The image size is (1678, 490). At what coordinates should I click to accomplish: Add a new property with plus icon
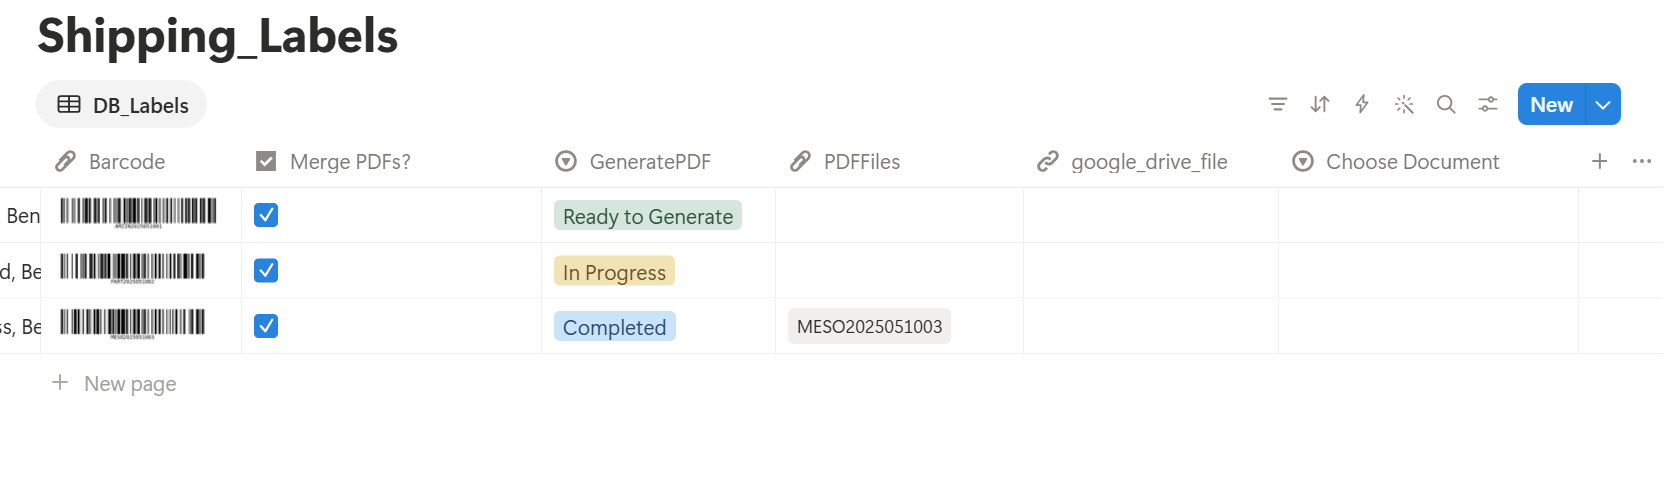click(1600, 161)
